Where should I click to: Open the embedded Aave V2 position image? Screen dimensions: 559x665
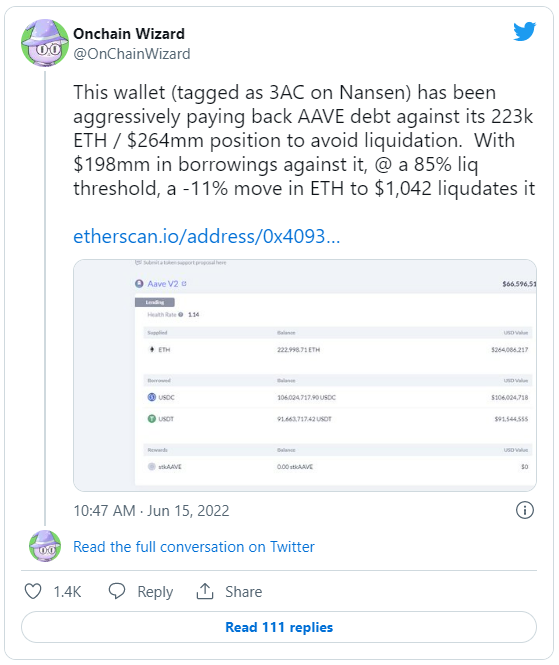tap(305, 375)
